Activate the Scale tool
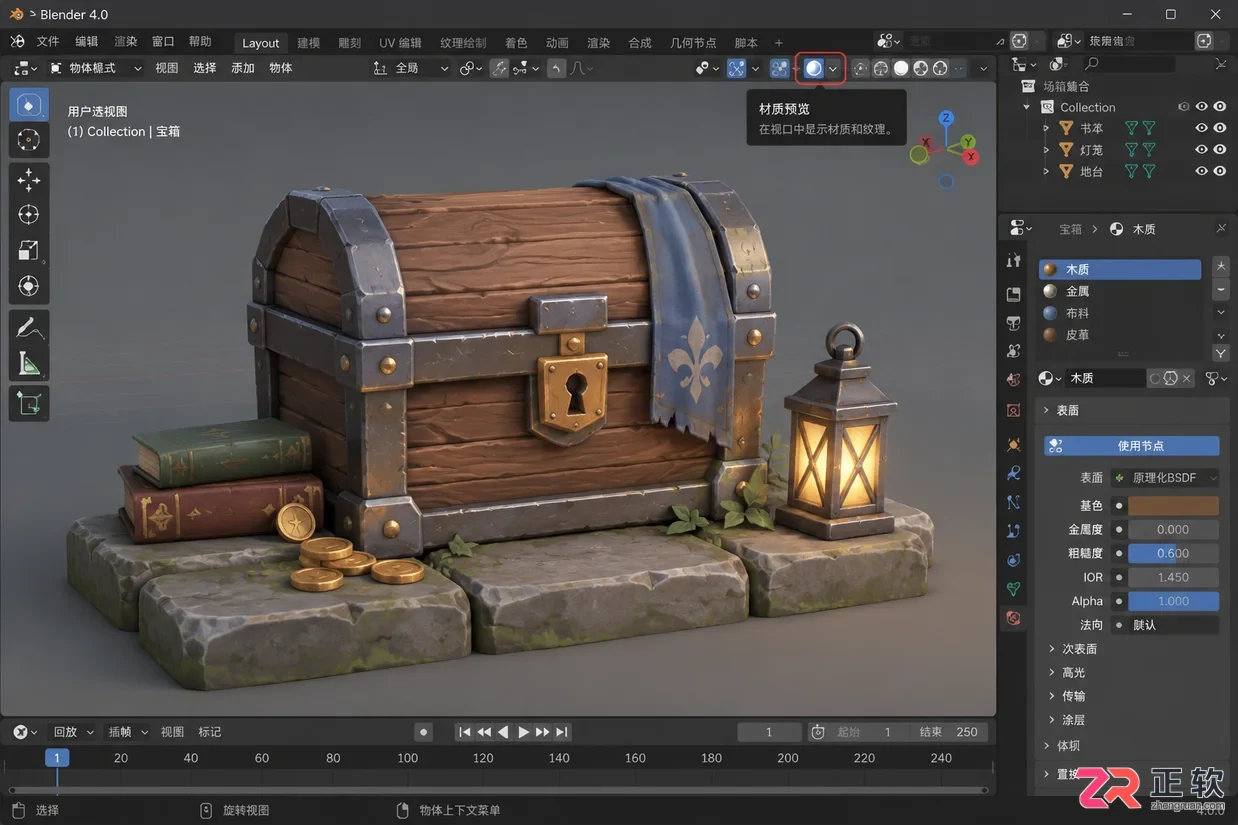This screenshot has height=825, width=1238. [x=29, y=250]
